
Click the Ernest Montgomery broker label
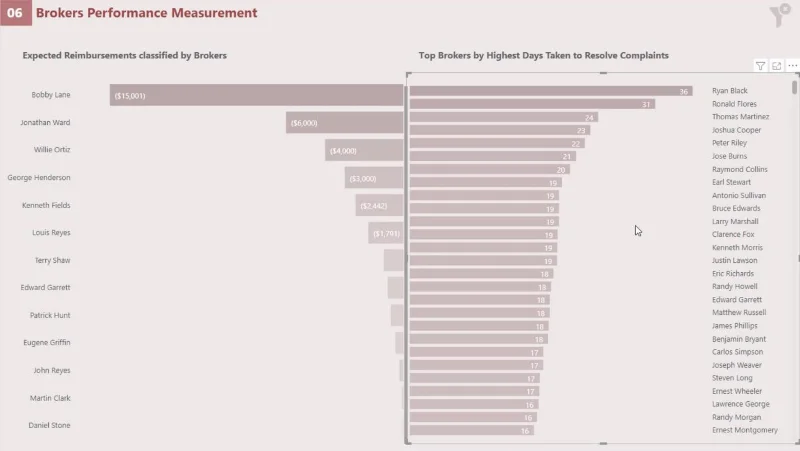(x=745, y=430)
